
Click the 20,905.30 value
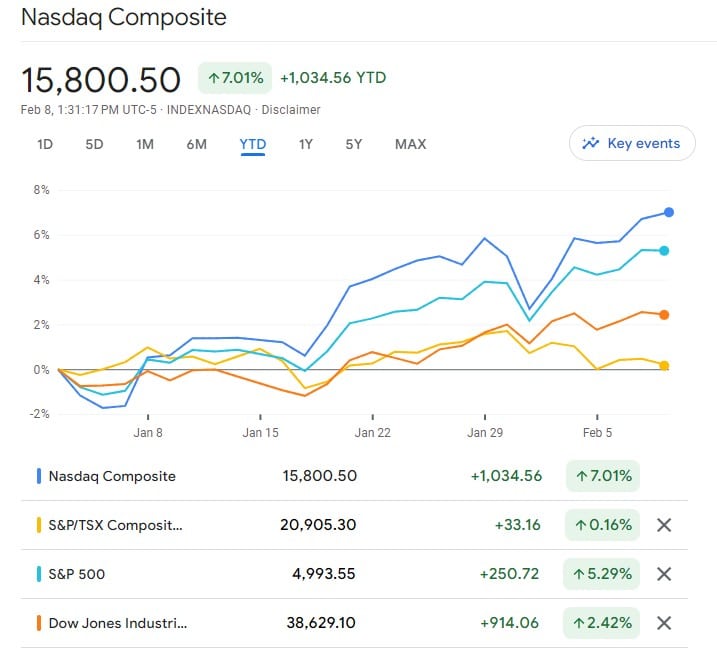tap(318, 525)
